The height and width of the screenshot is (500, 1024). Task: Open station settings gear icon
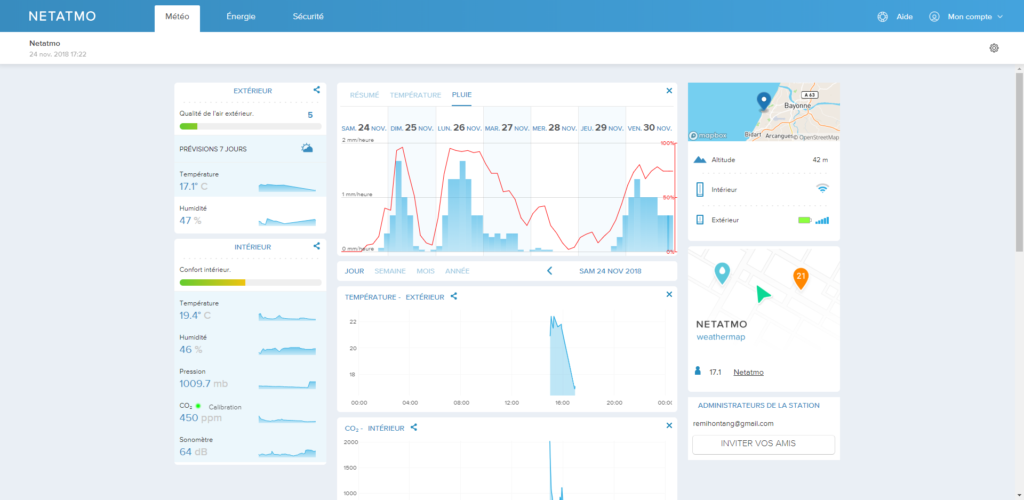pos(994,48)
